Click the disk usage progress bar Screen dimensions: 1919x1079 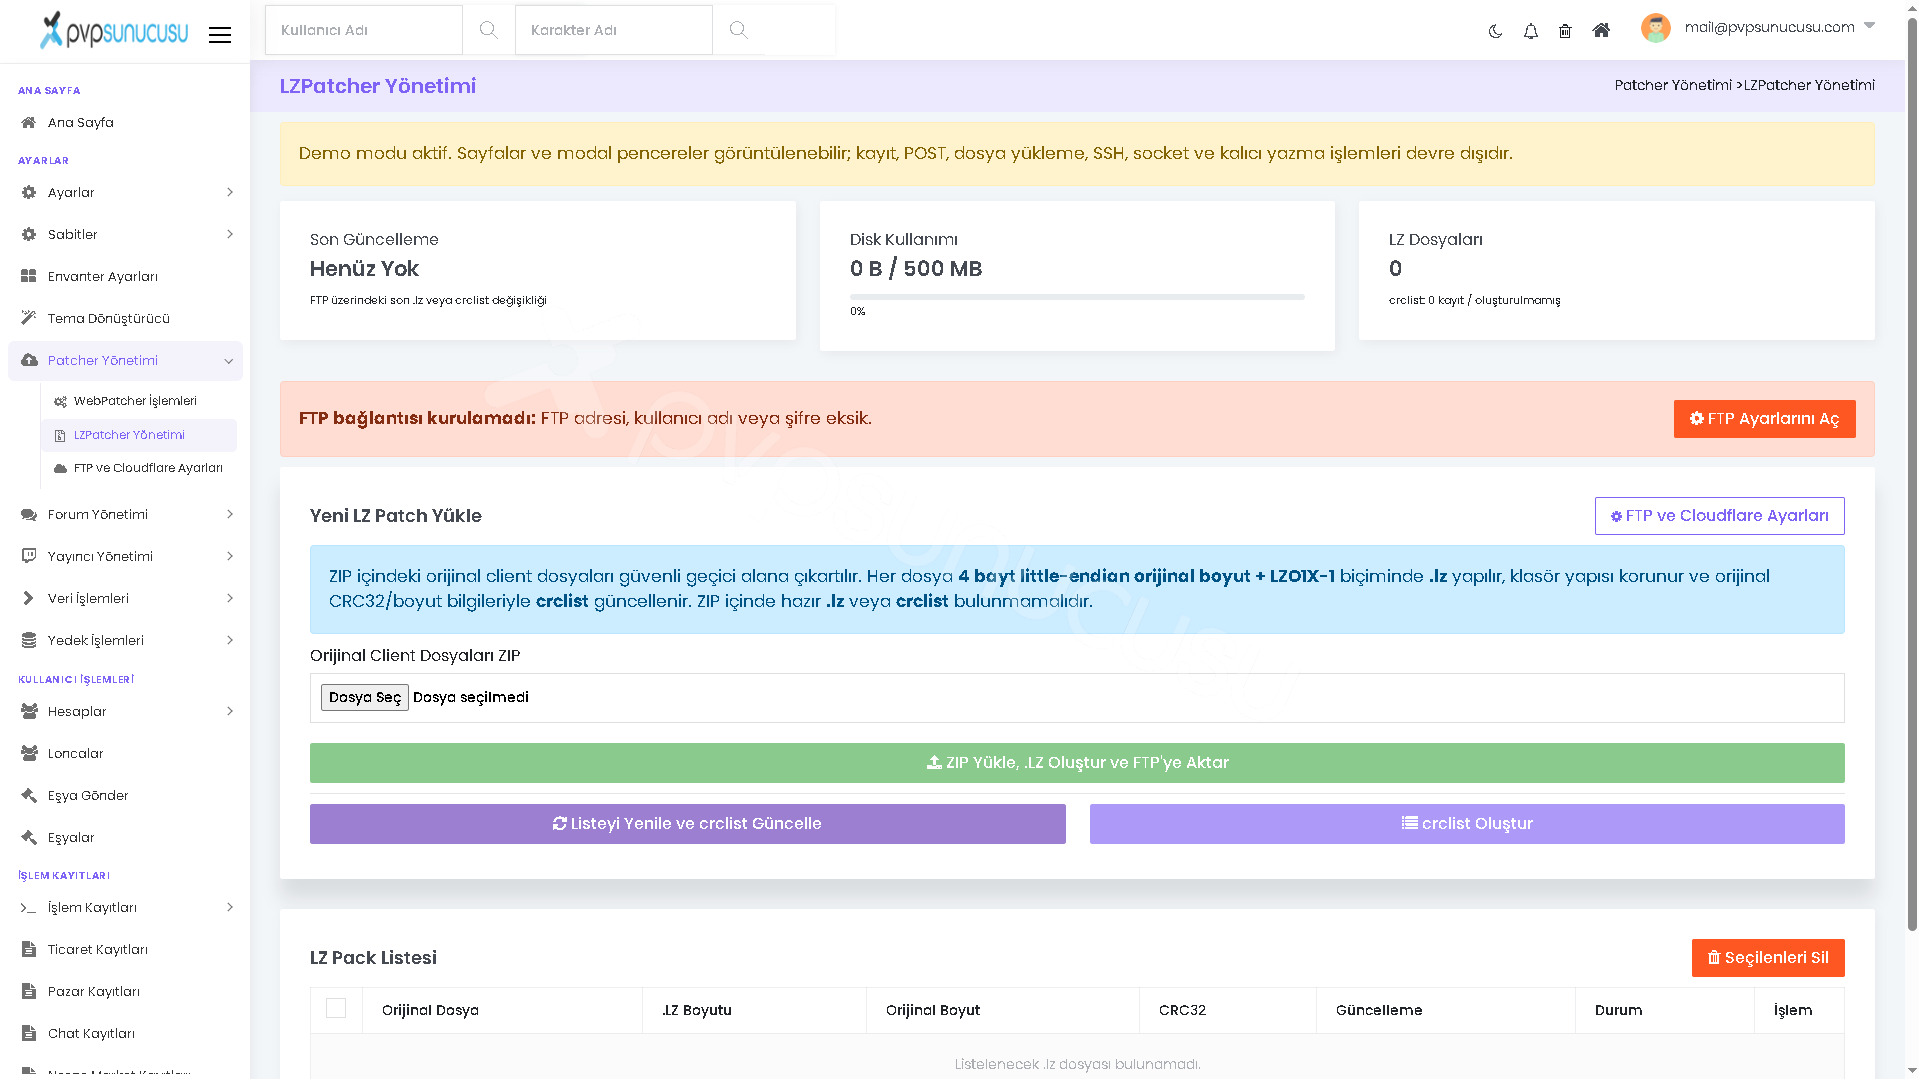point(1077,297)
